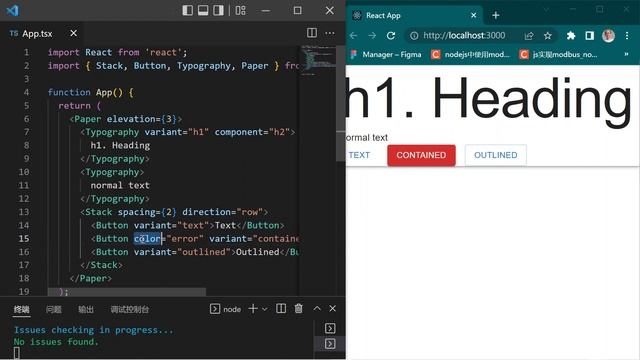Open the Chrome profile avatar
Screen dimensions: 640x360
pyautogui.click(x=608, y=36)
